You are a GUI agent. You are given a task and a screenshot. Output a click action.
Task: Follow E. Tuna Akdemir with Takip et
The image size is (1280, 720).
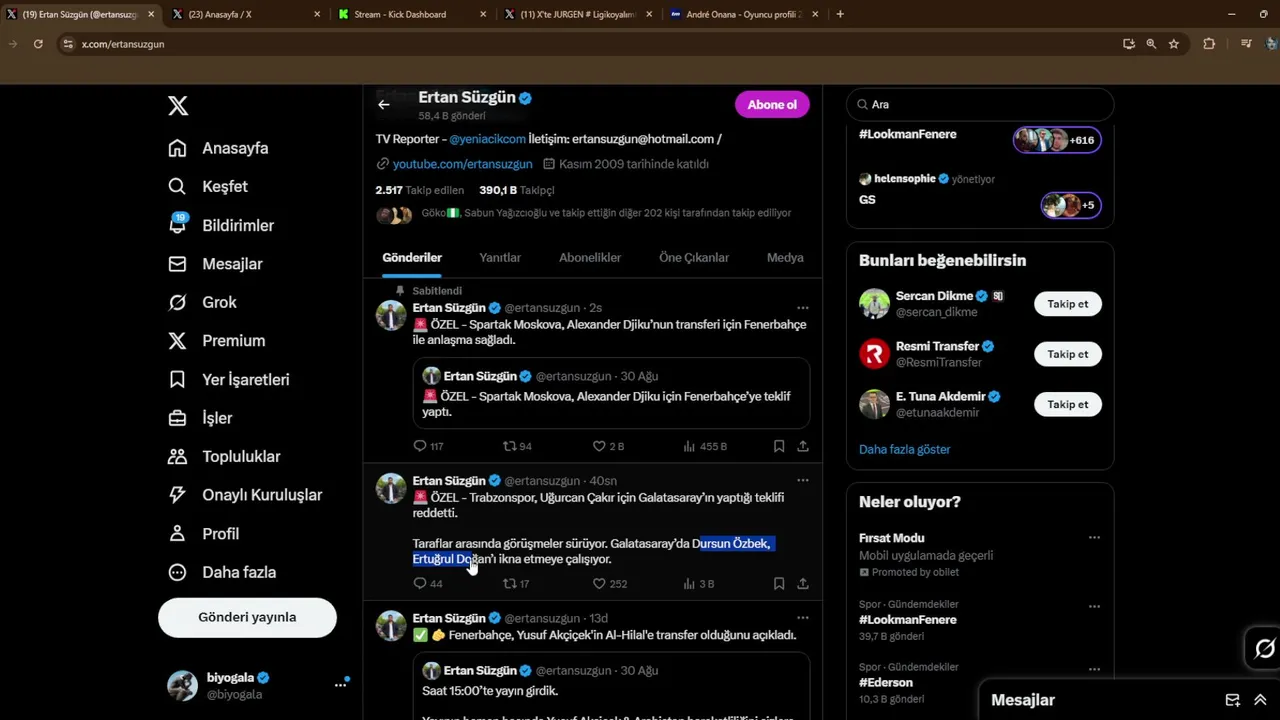coord(1068,404)
